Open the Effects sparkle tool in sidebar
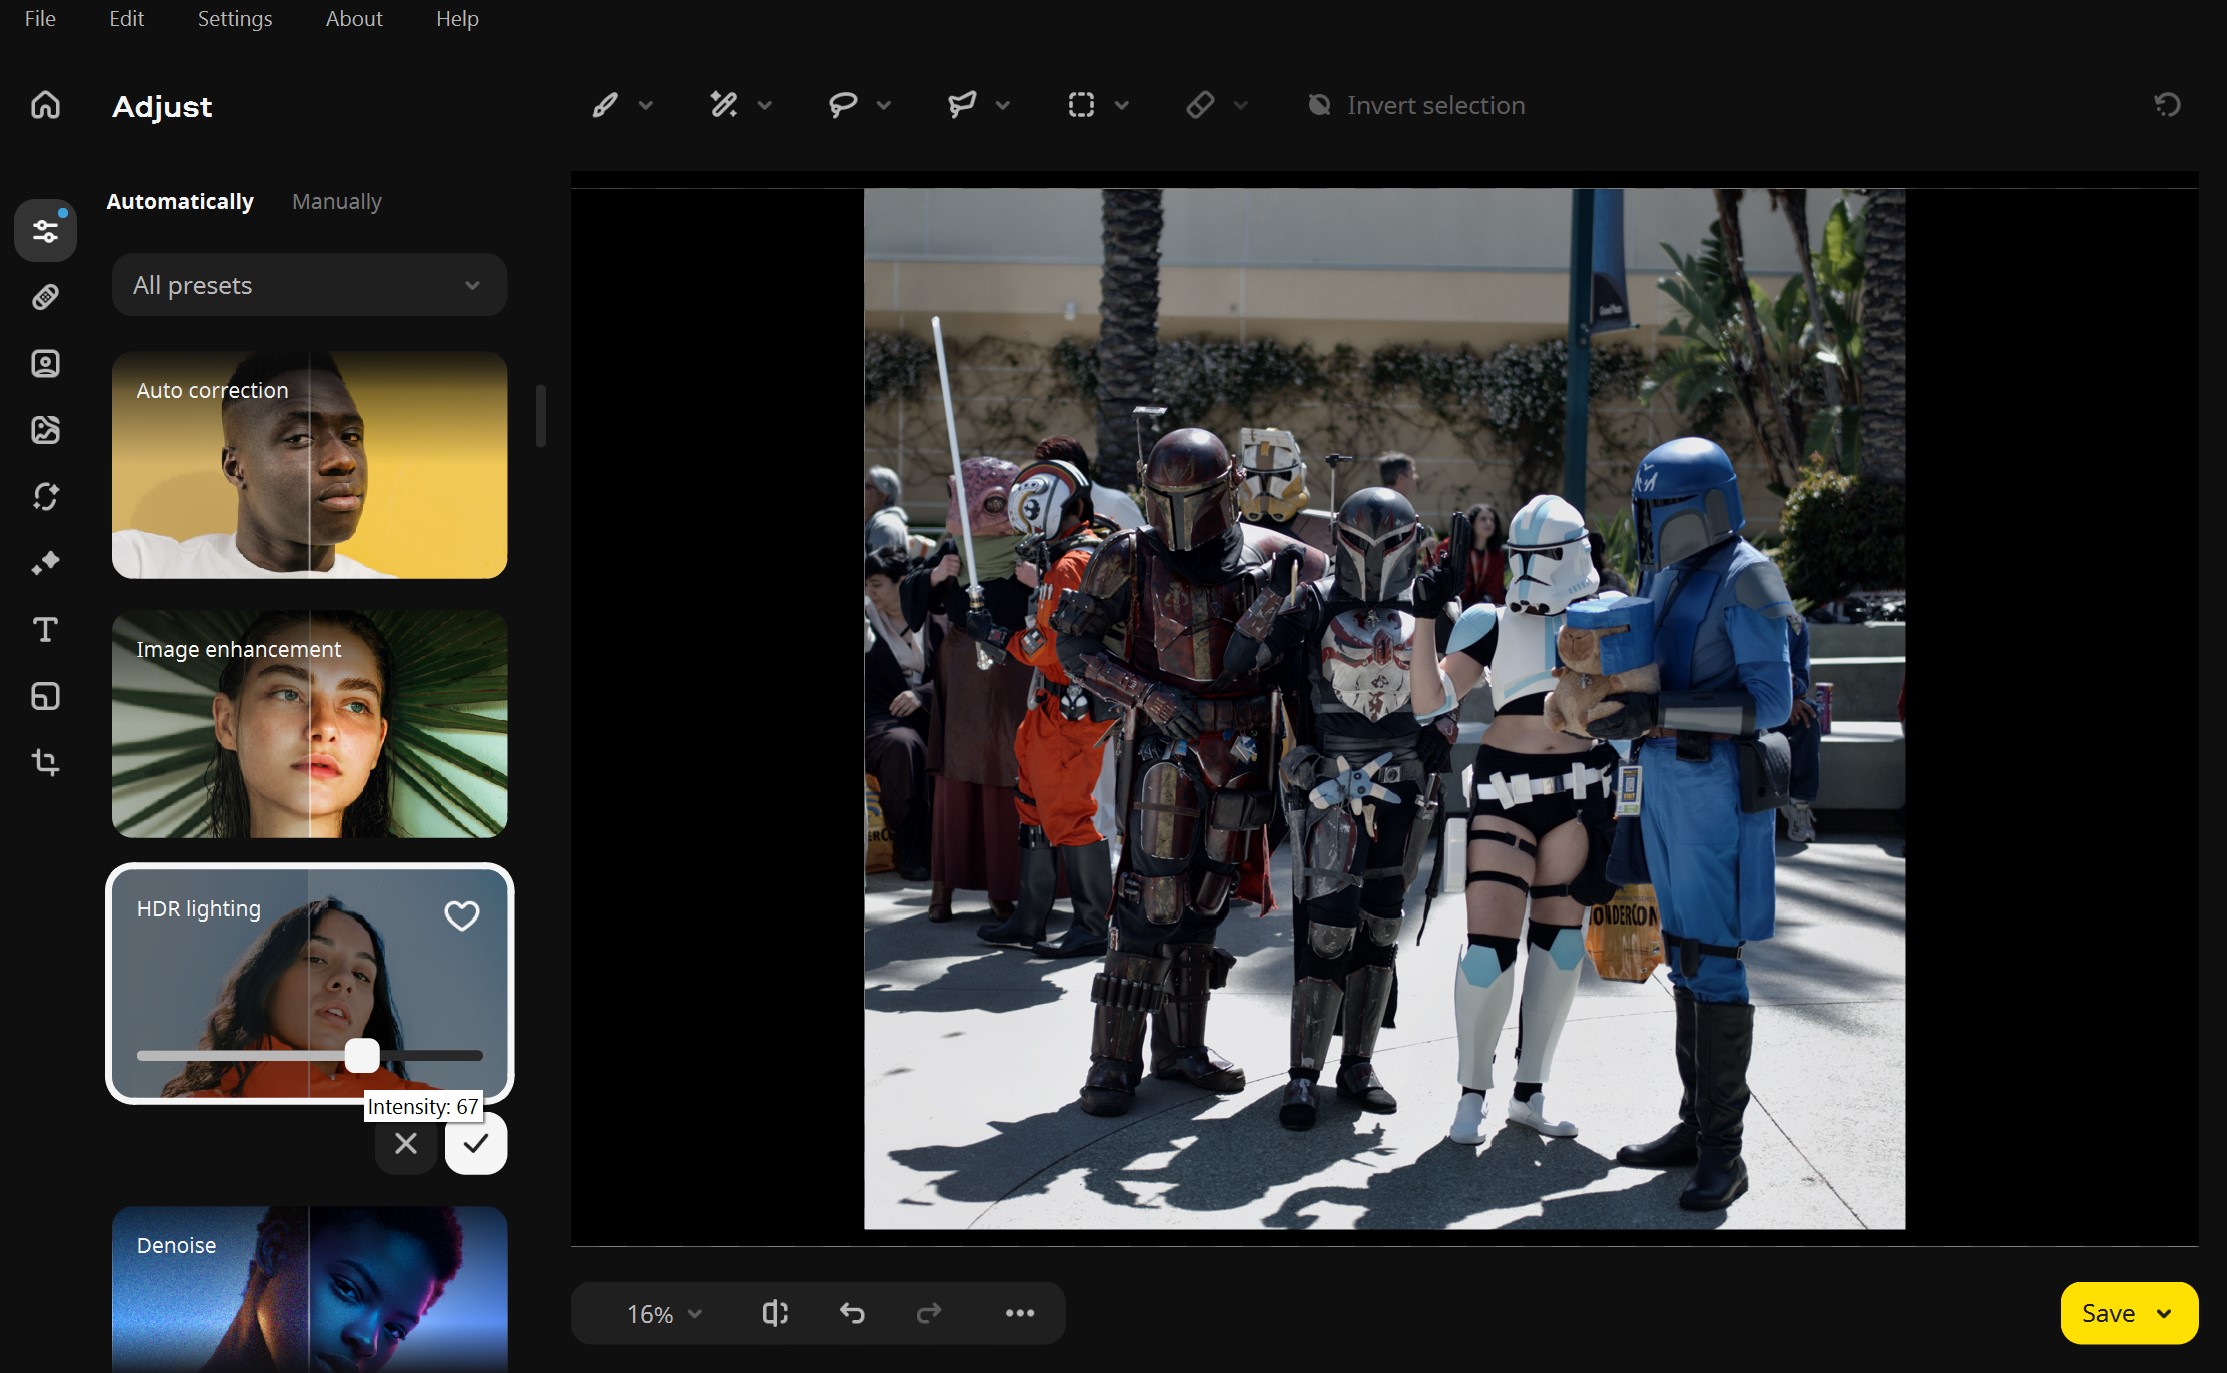This screenshot has width=2227, height=1373. 45,563
